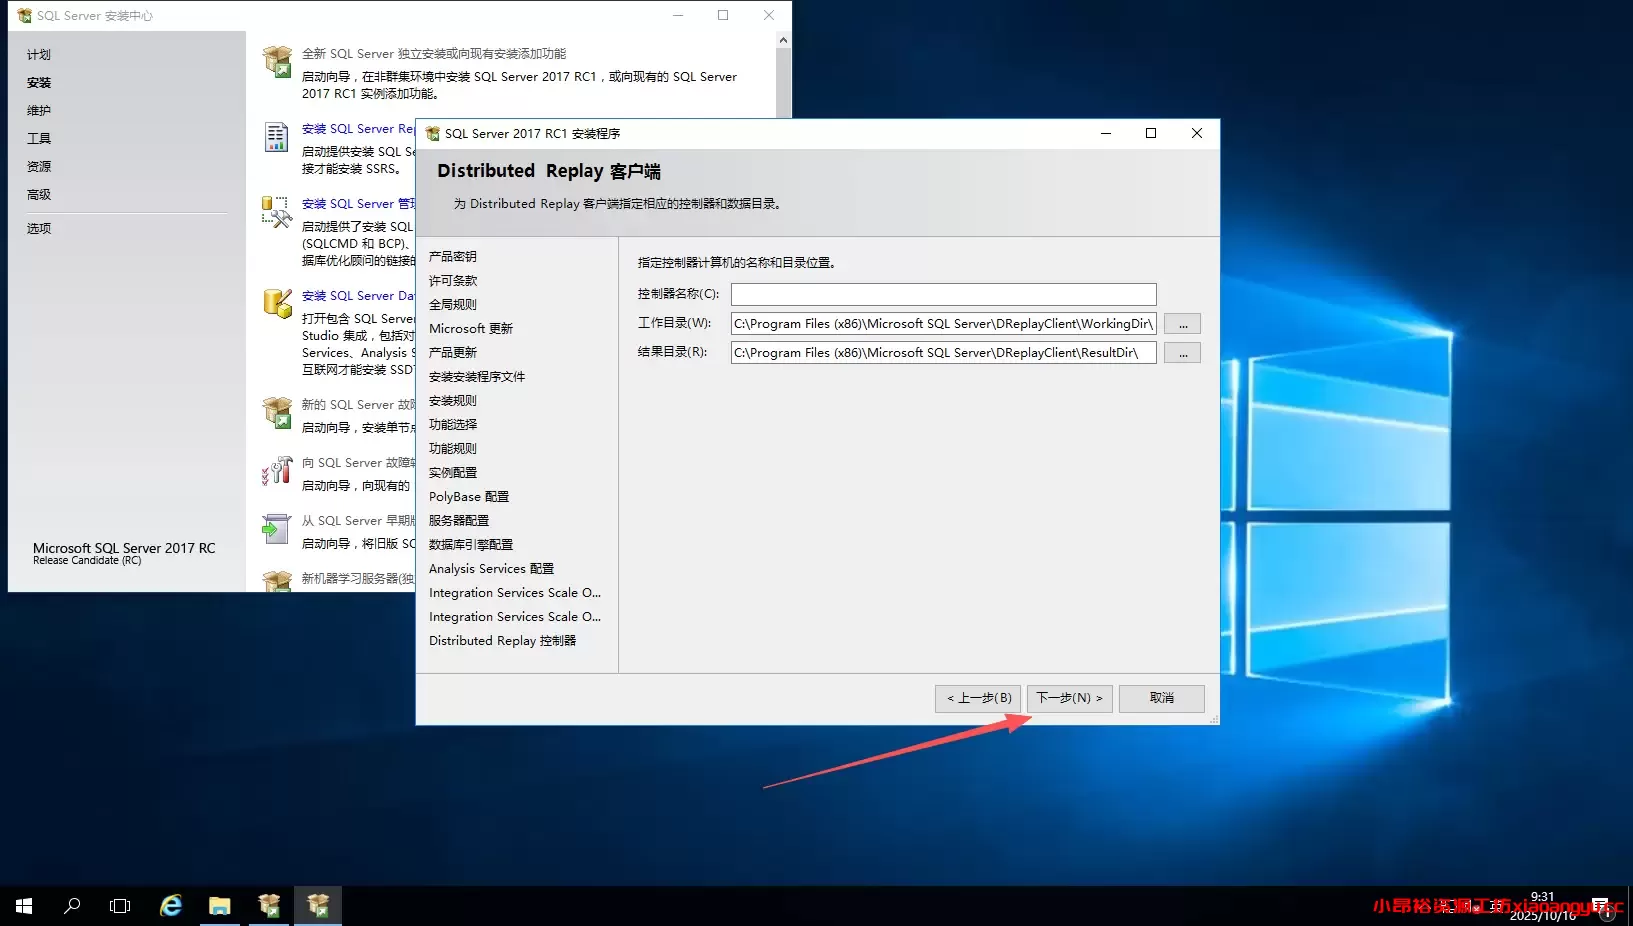Click the scrollbar up arrow in 安装中心
The width and height of the screenshot is (1633, 926).
783,39
